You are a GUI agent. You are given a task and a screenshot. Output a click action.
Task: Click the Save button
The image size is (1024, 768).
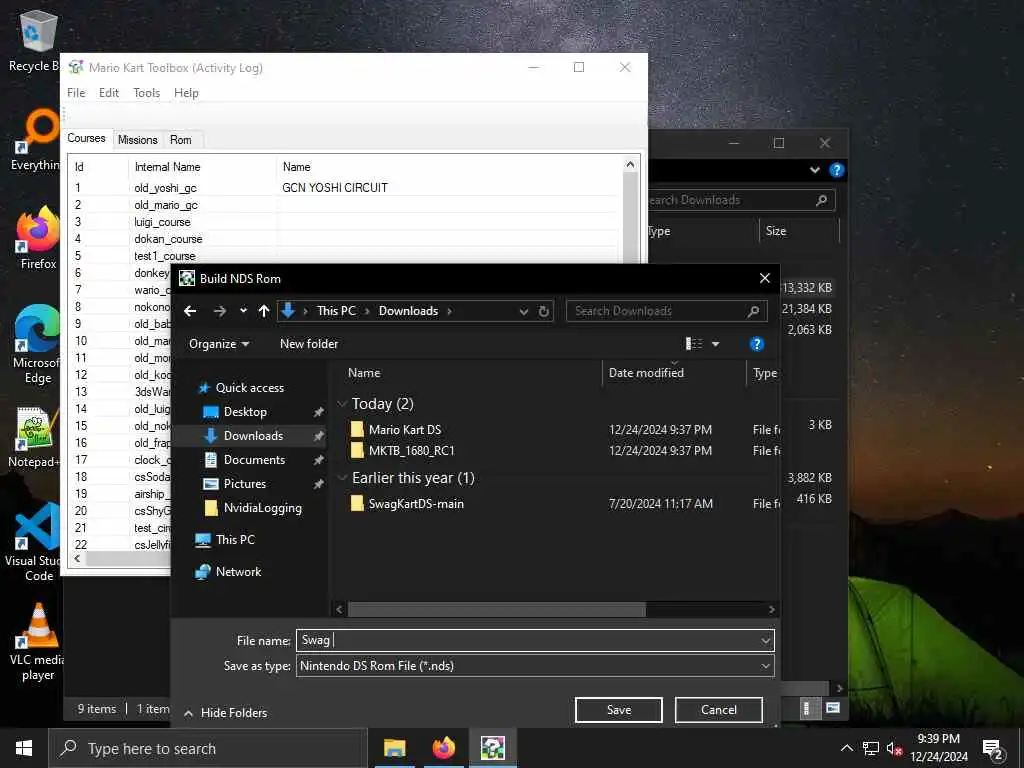[x=618, y=710]
